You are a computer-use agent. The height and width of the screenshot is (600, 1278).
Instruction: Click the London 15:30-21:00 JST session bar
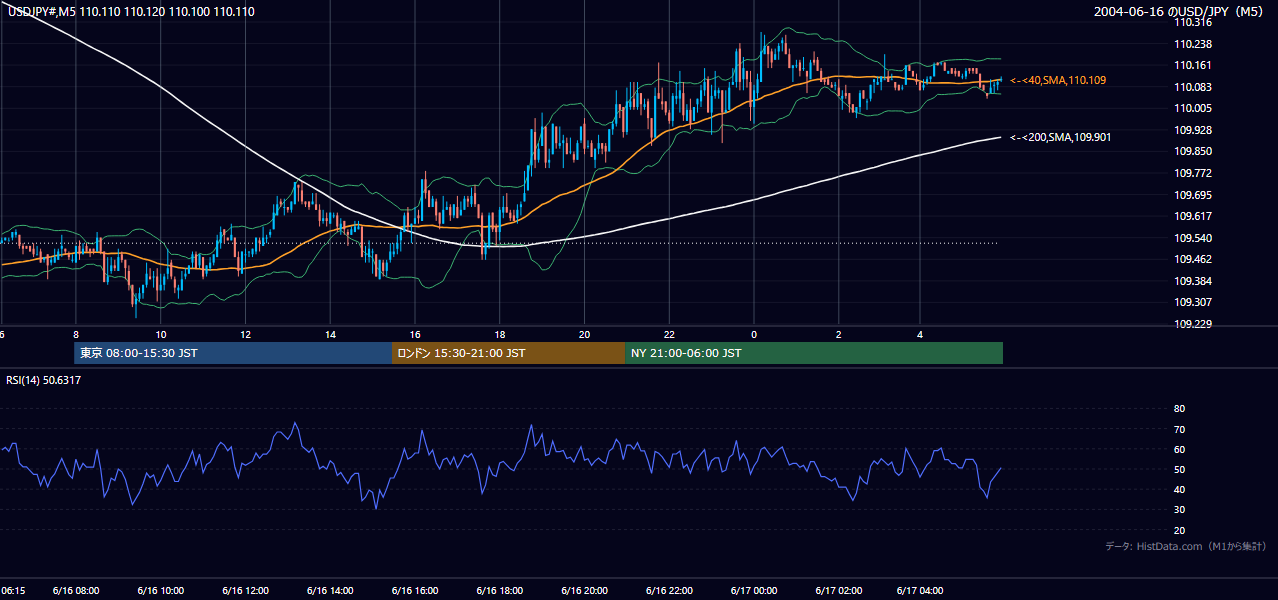(508, 353)
